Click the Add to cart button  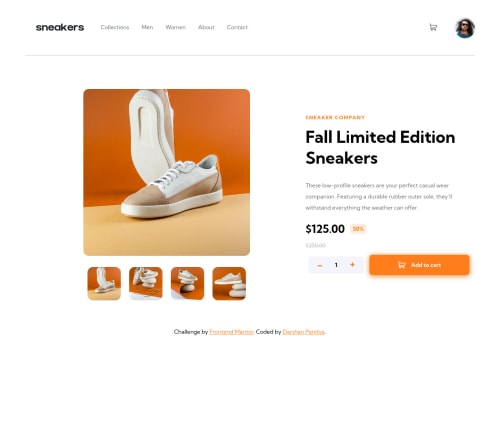tap(419, 265)
